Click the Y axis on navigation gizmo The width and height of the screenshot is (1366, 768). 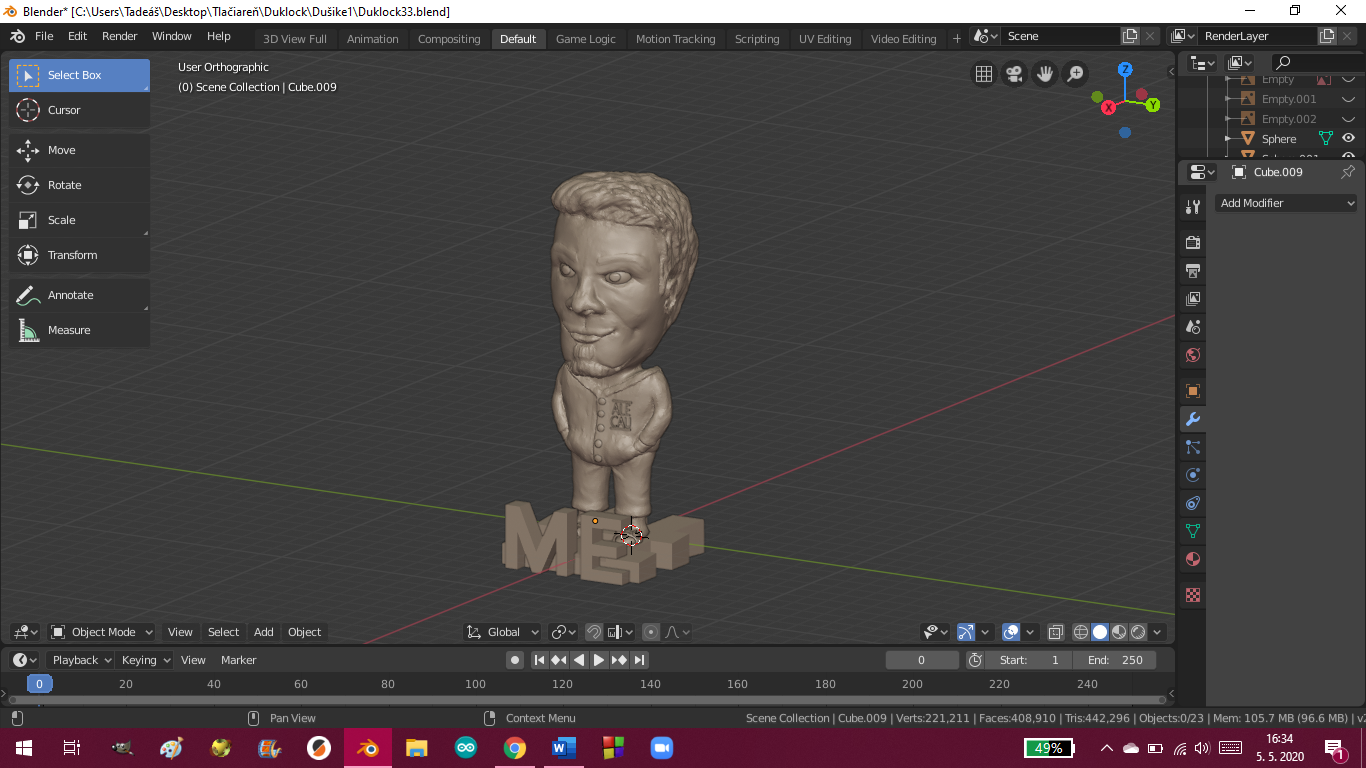pos(1153,105)
